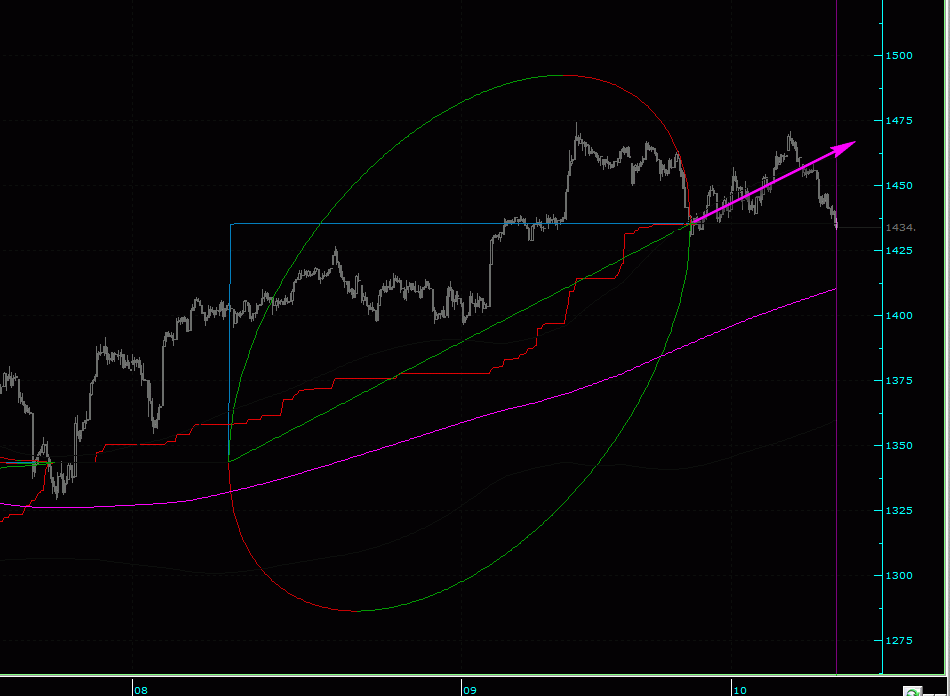Click the 1475 price axis label
The width and height of the screenshot is (950, 696).
pos(899,121)
